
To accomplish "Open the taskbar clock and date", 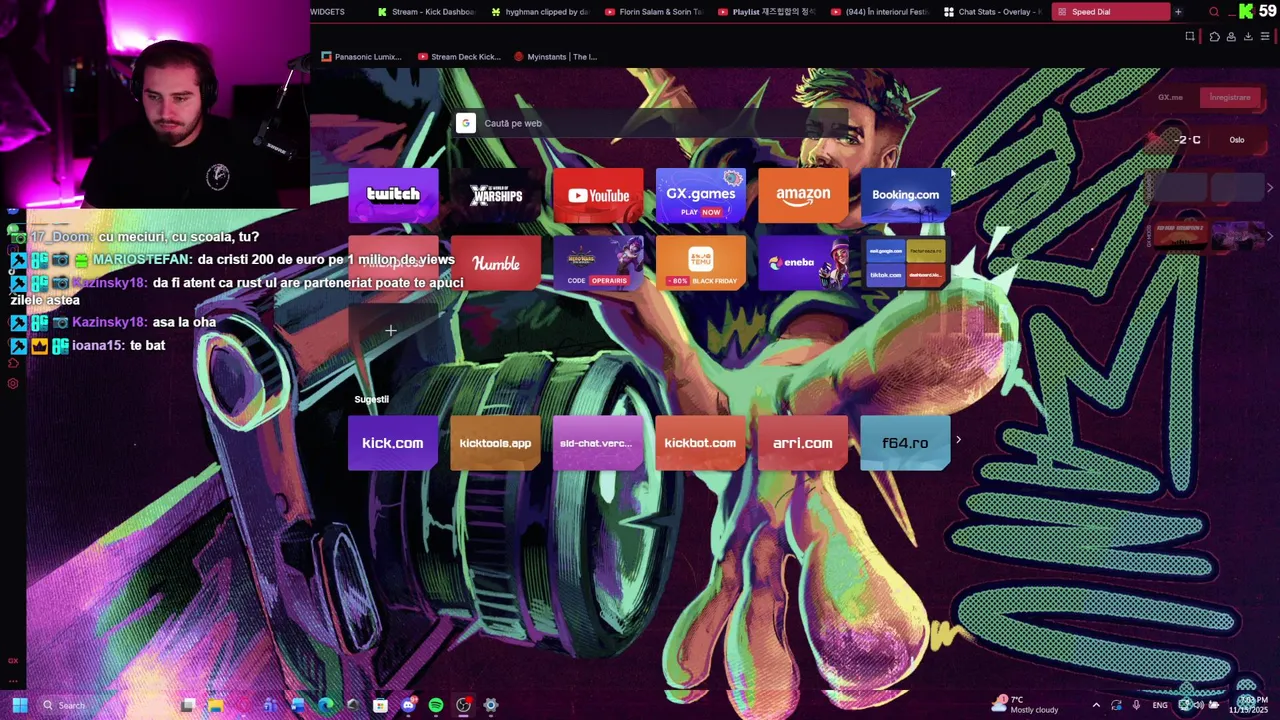I will tap(1248, 705).
